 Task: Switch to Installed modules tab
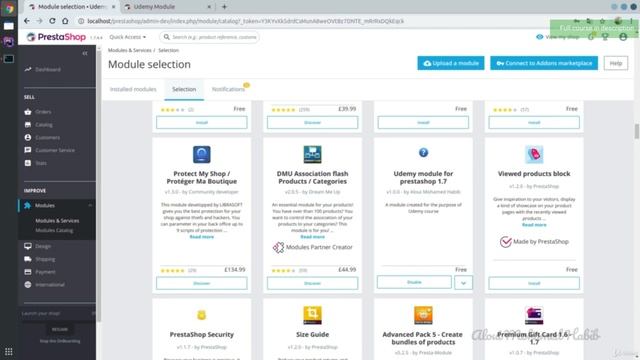point(133,89)
